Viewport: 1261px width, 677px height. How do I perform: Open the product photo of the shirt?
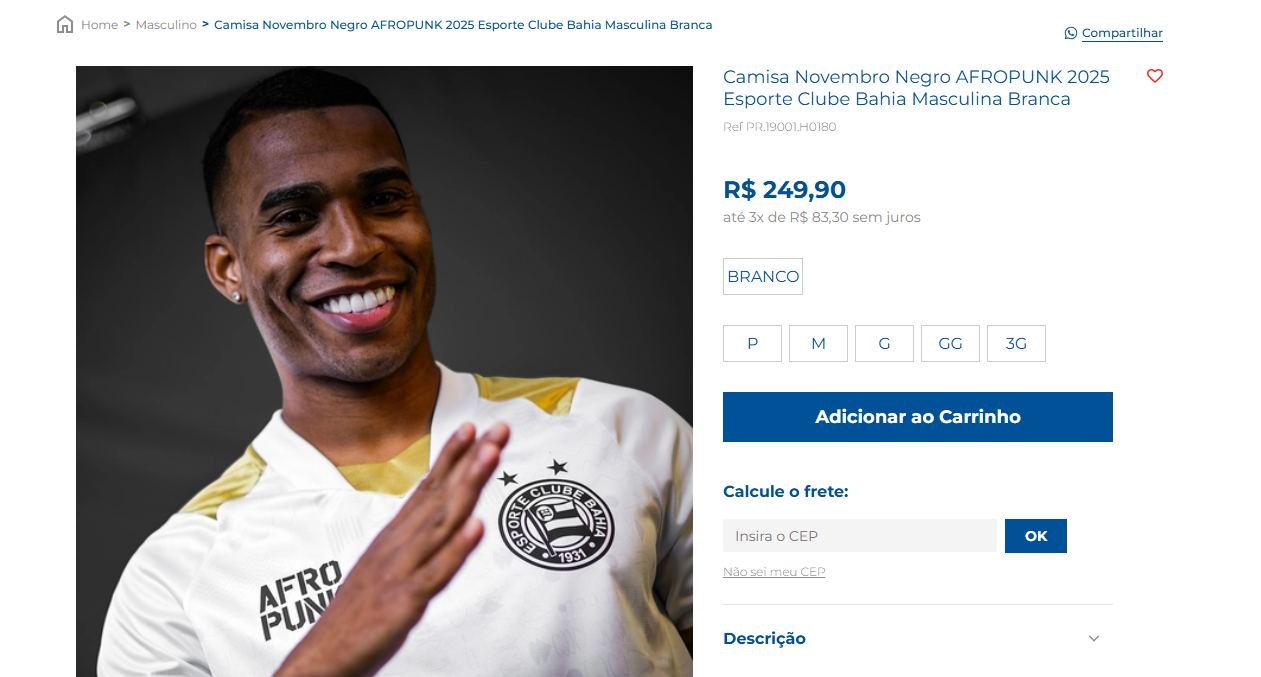(384, 371)
